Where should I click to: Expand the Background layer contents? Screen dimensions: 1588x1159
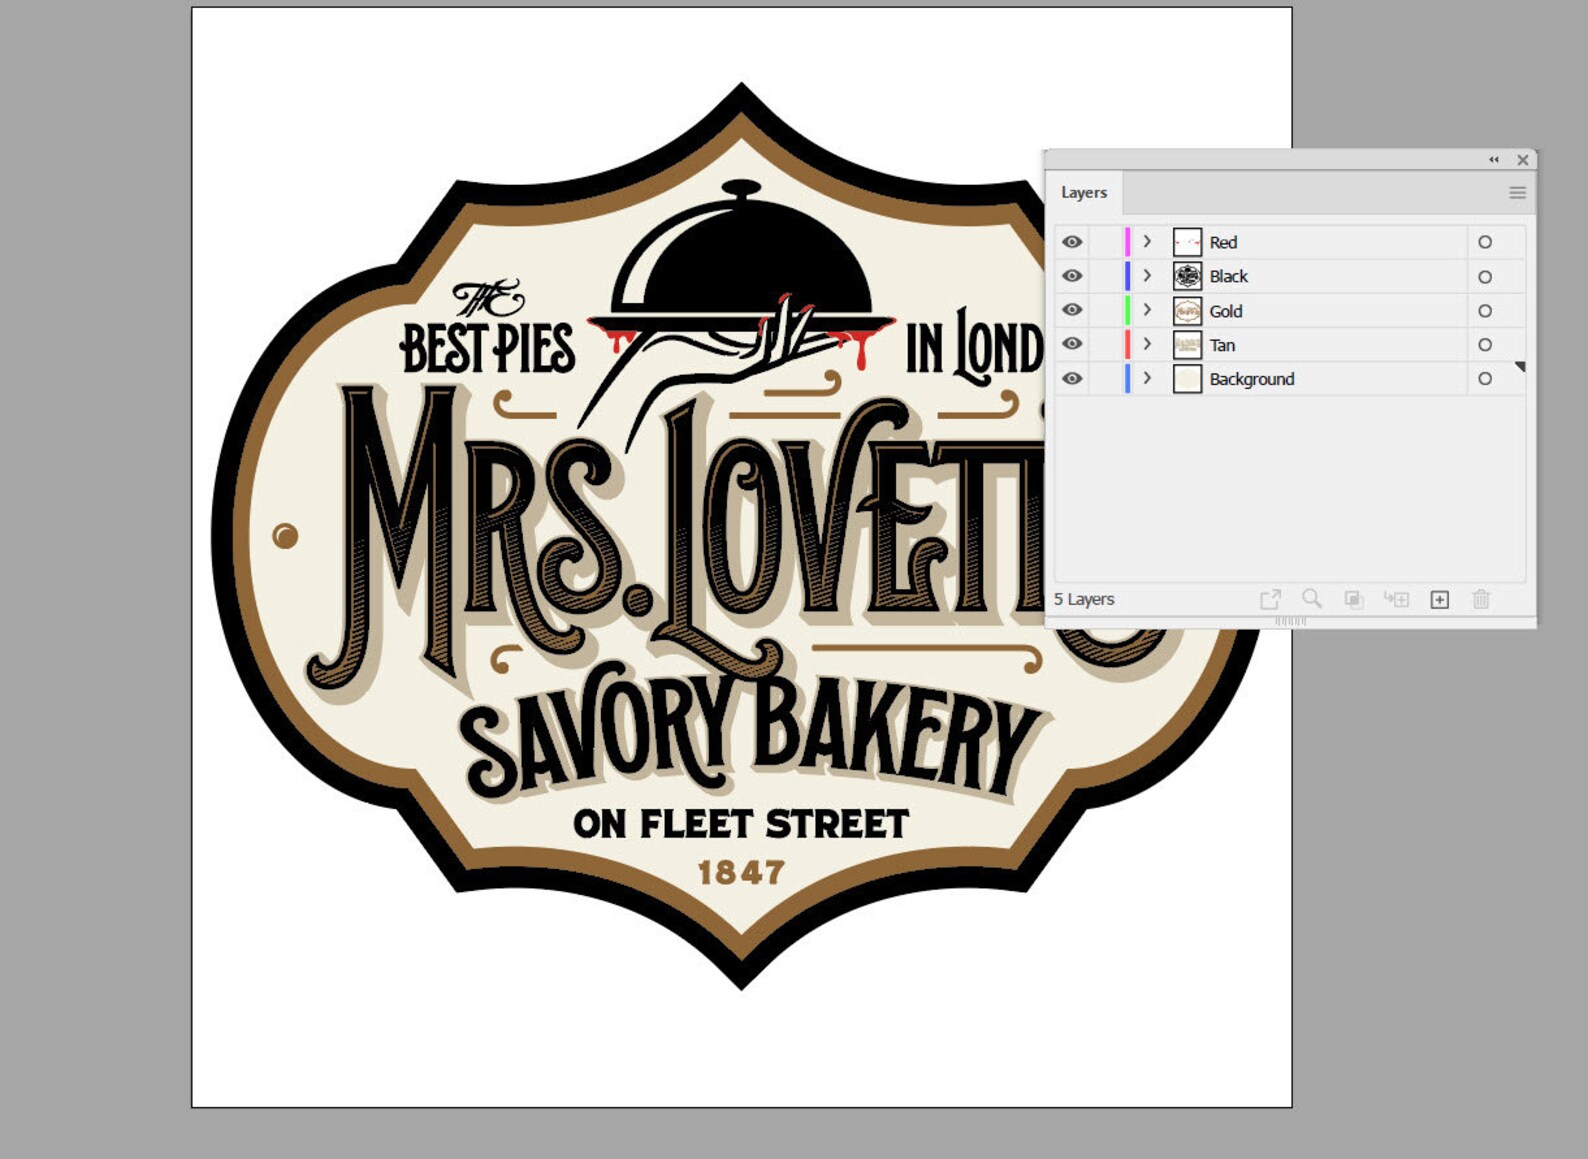(1147, 379)
